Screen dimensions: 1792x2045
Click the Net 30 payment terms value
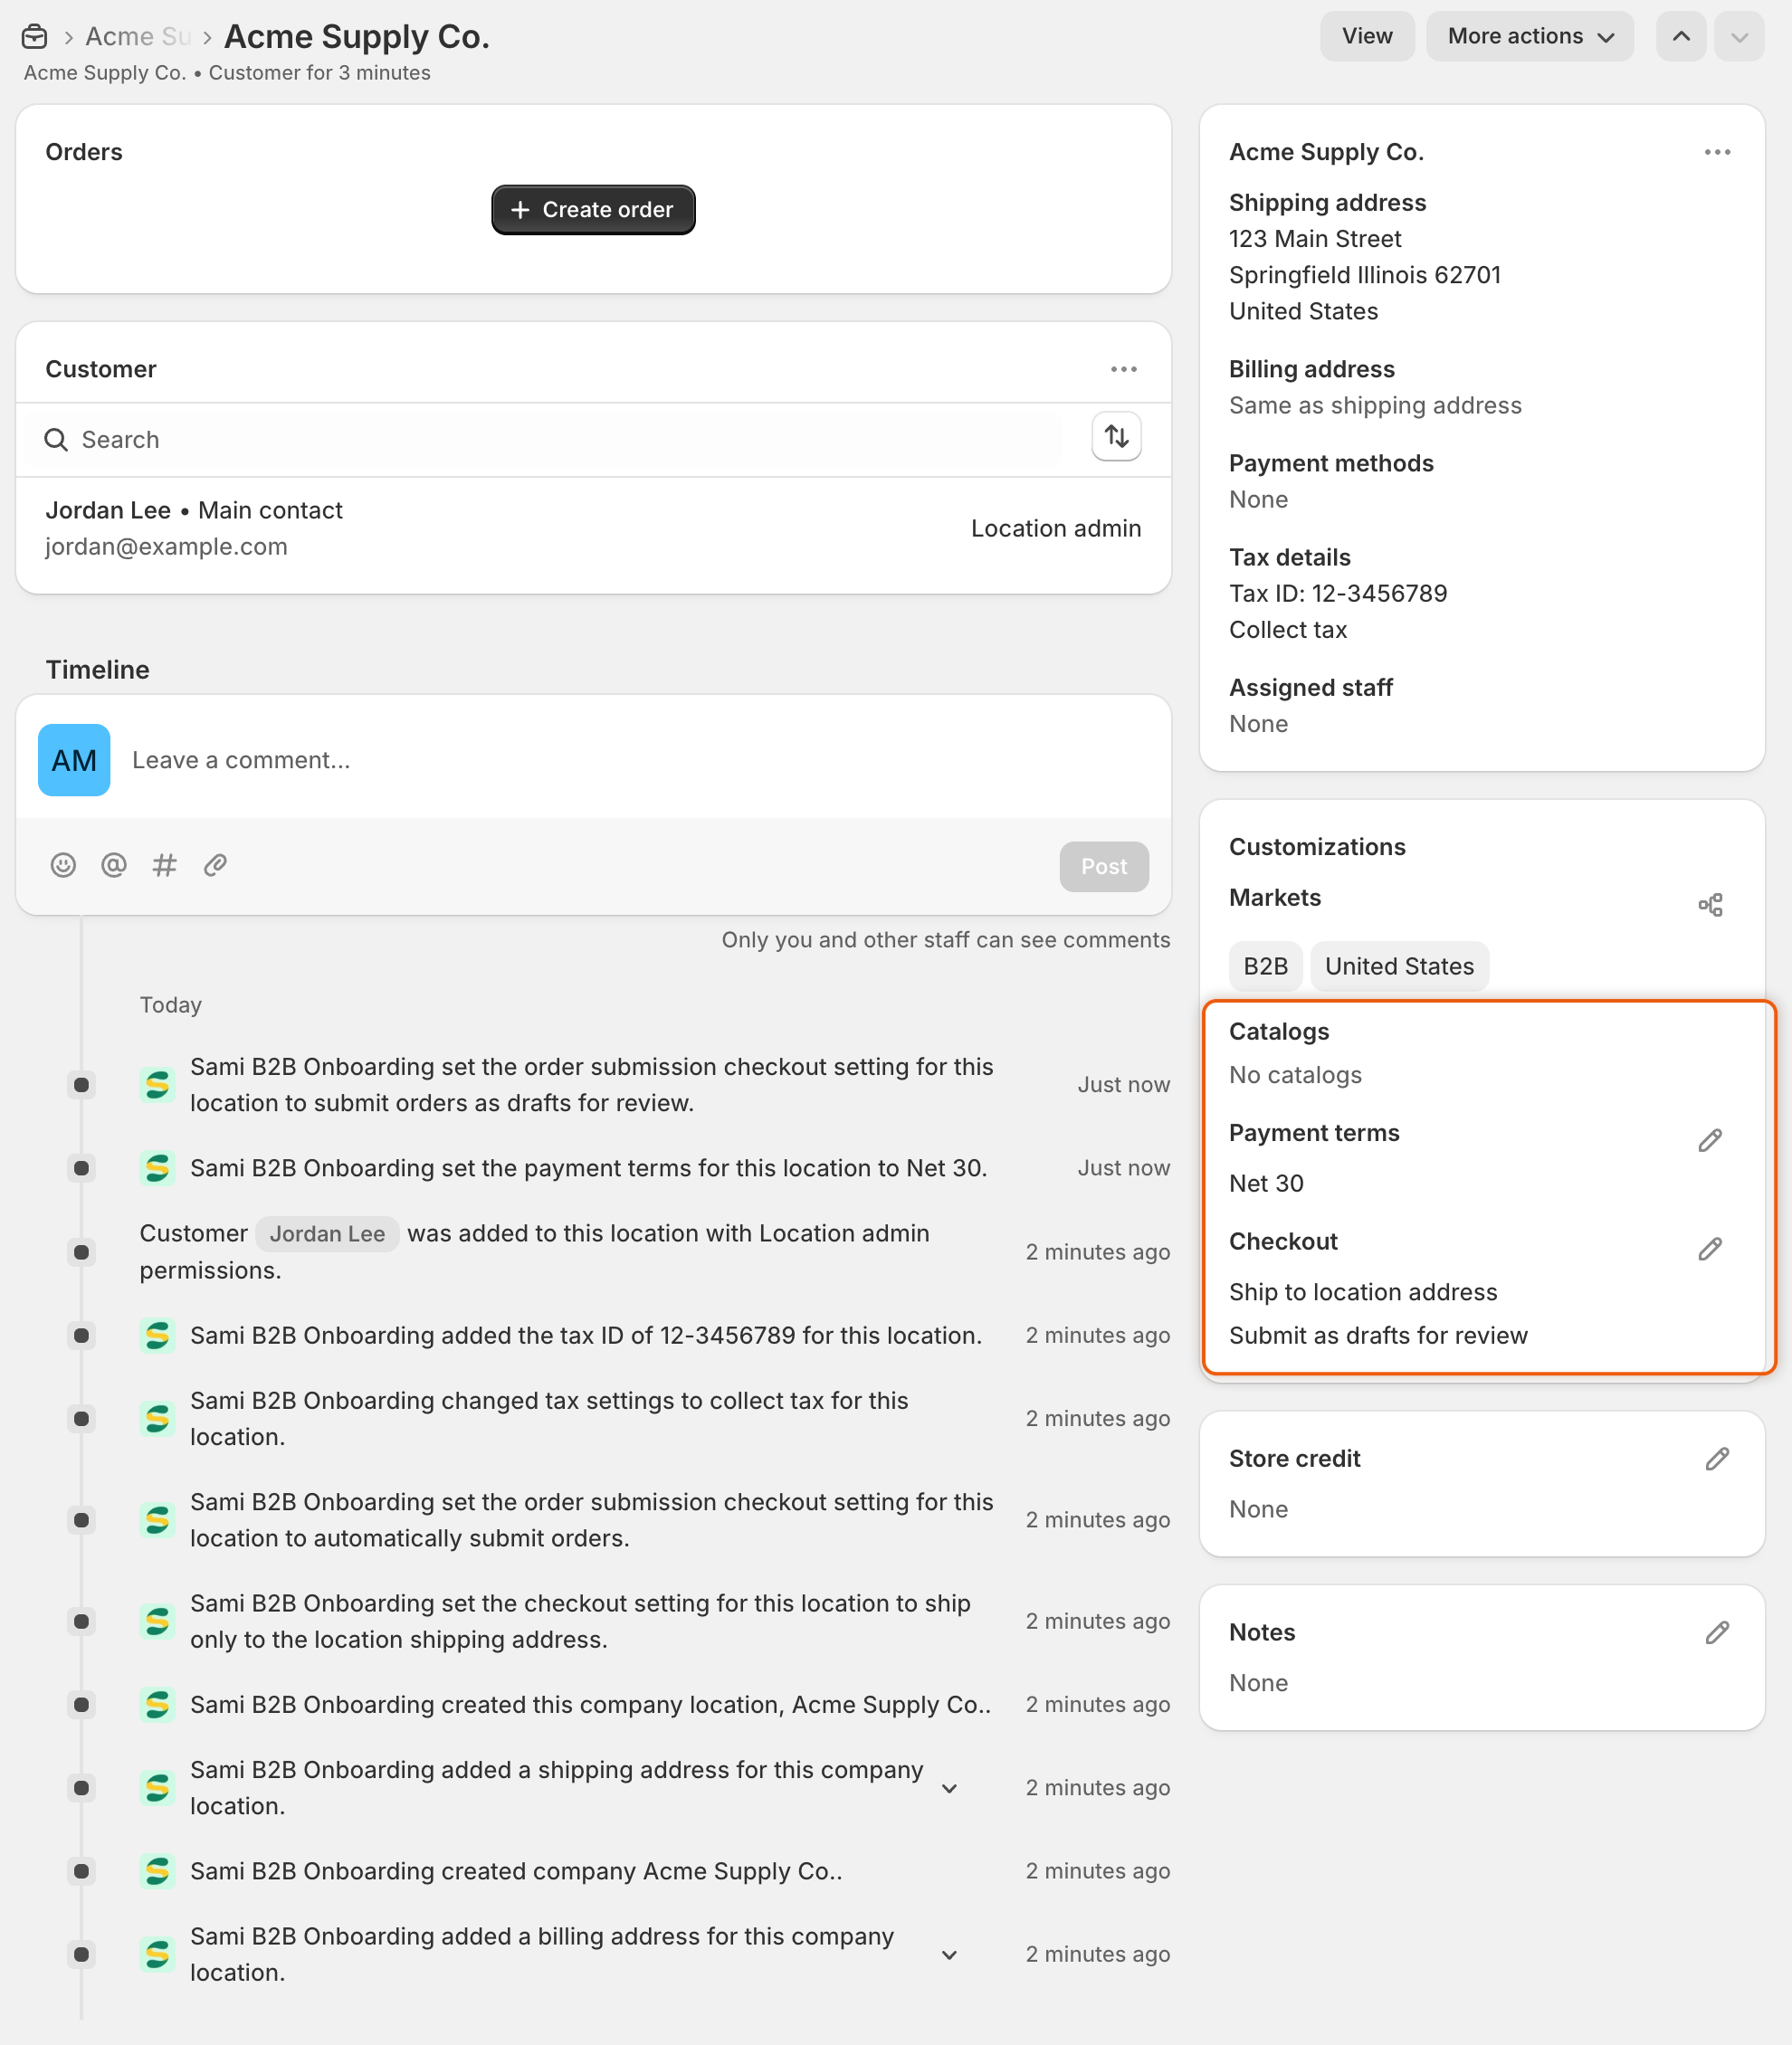[1266, 1183]
